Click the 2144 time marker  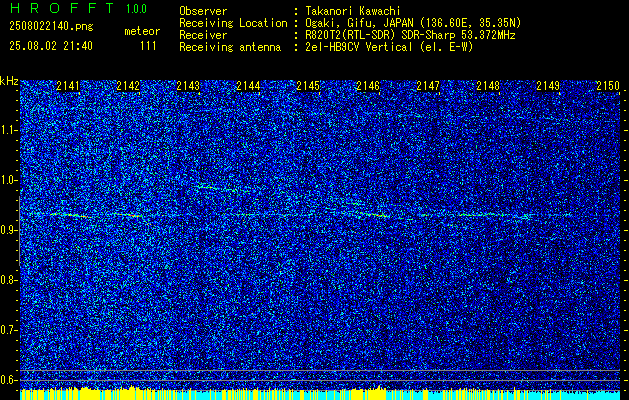[248, 86]
